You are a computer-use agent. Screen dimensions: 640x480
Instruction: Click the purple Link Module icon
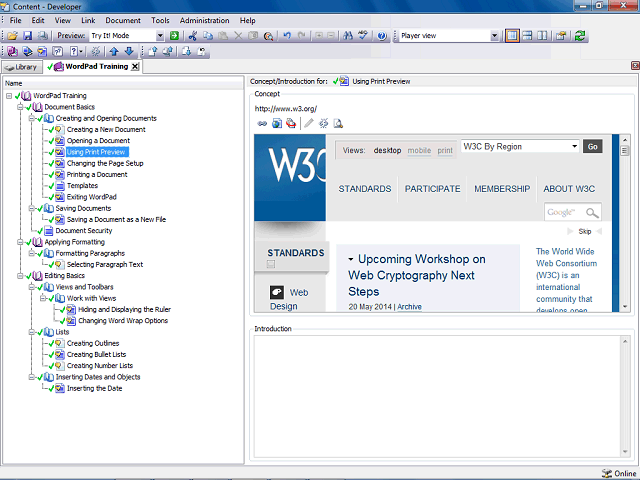tap(12, 51)
